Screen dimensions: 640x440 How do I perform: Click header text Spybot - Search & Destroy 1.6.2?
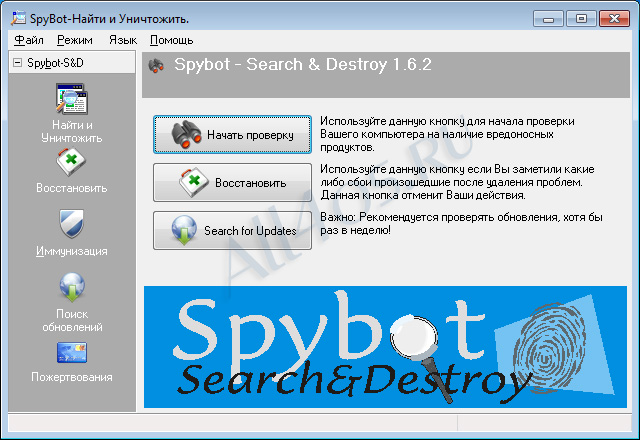click(302, 64)
